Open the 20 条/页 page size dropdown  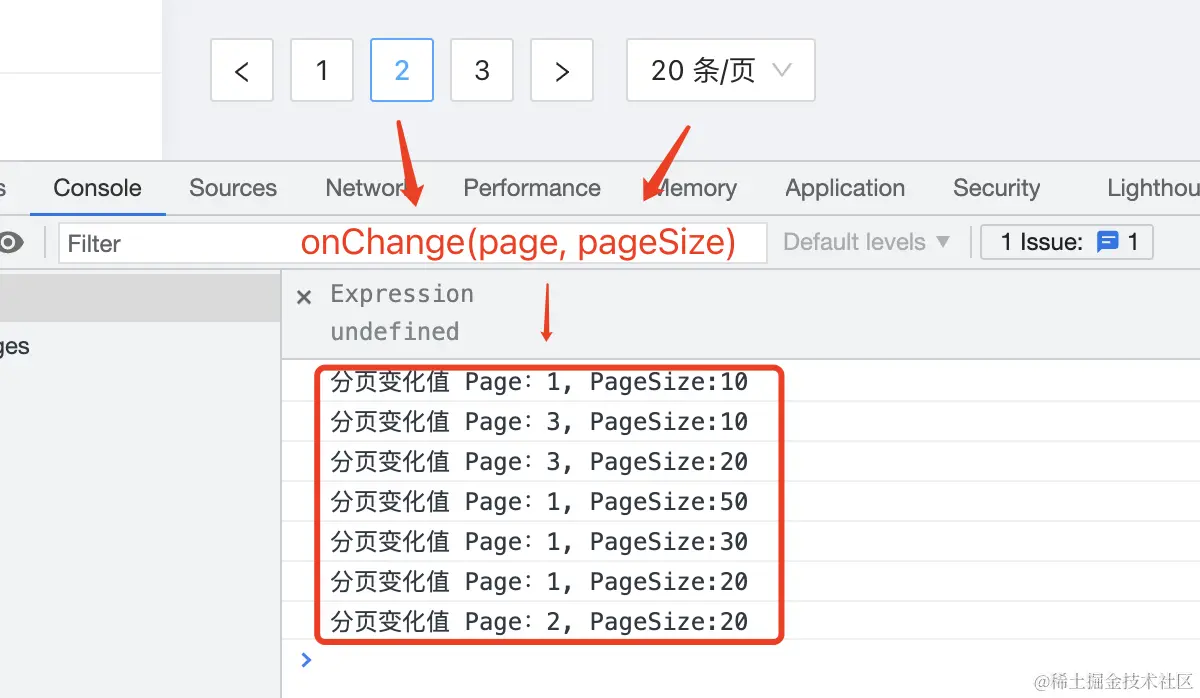[721, 70]
